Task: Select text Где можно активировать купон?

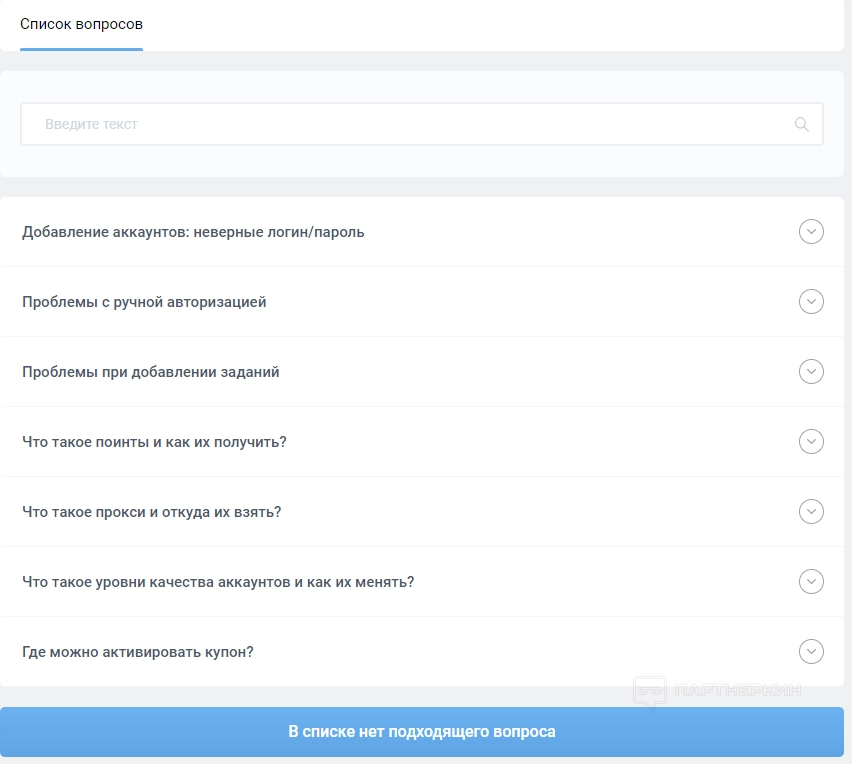Action: click(138, 652)
